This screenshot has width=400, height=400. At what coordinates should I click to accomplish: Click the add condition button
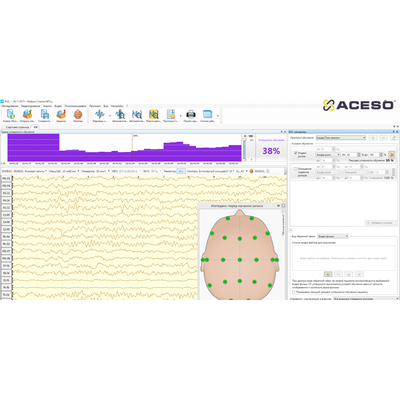point(381,223)
